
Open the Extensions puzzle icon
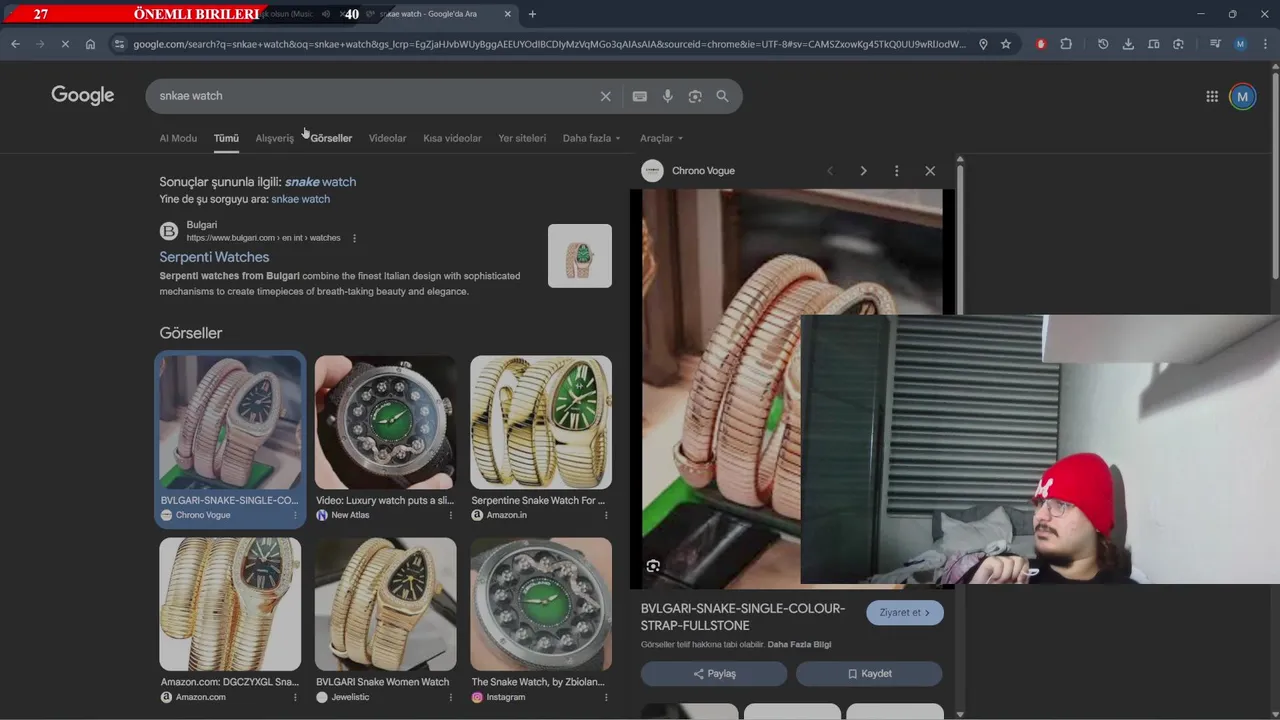1066,44
